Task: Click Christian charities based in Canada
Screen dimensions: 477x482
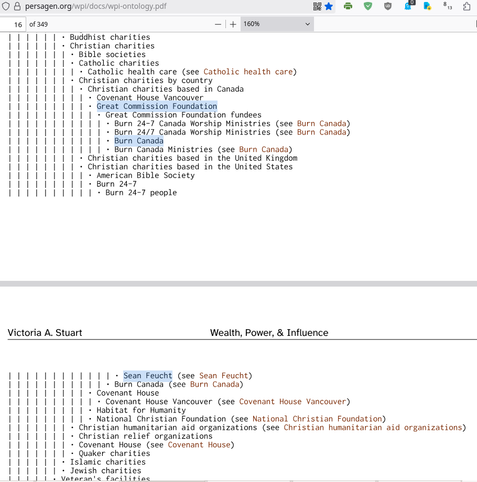Action: click(x=165, y=89)
